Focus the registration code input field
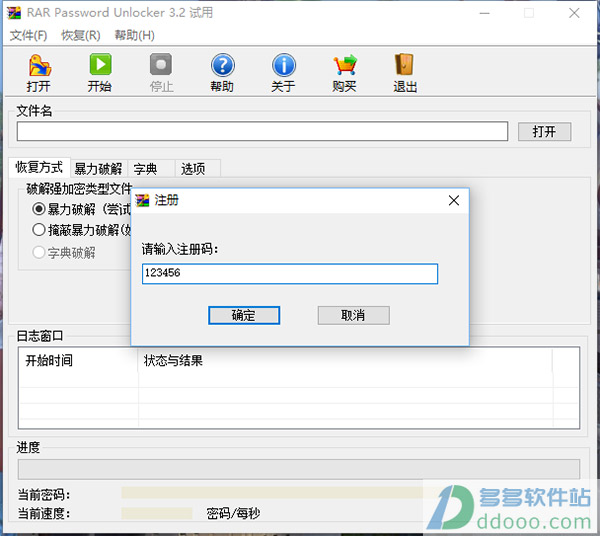Image resolution: width=600 pixels, height=536 pixels. coord(290,274)
